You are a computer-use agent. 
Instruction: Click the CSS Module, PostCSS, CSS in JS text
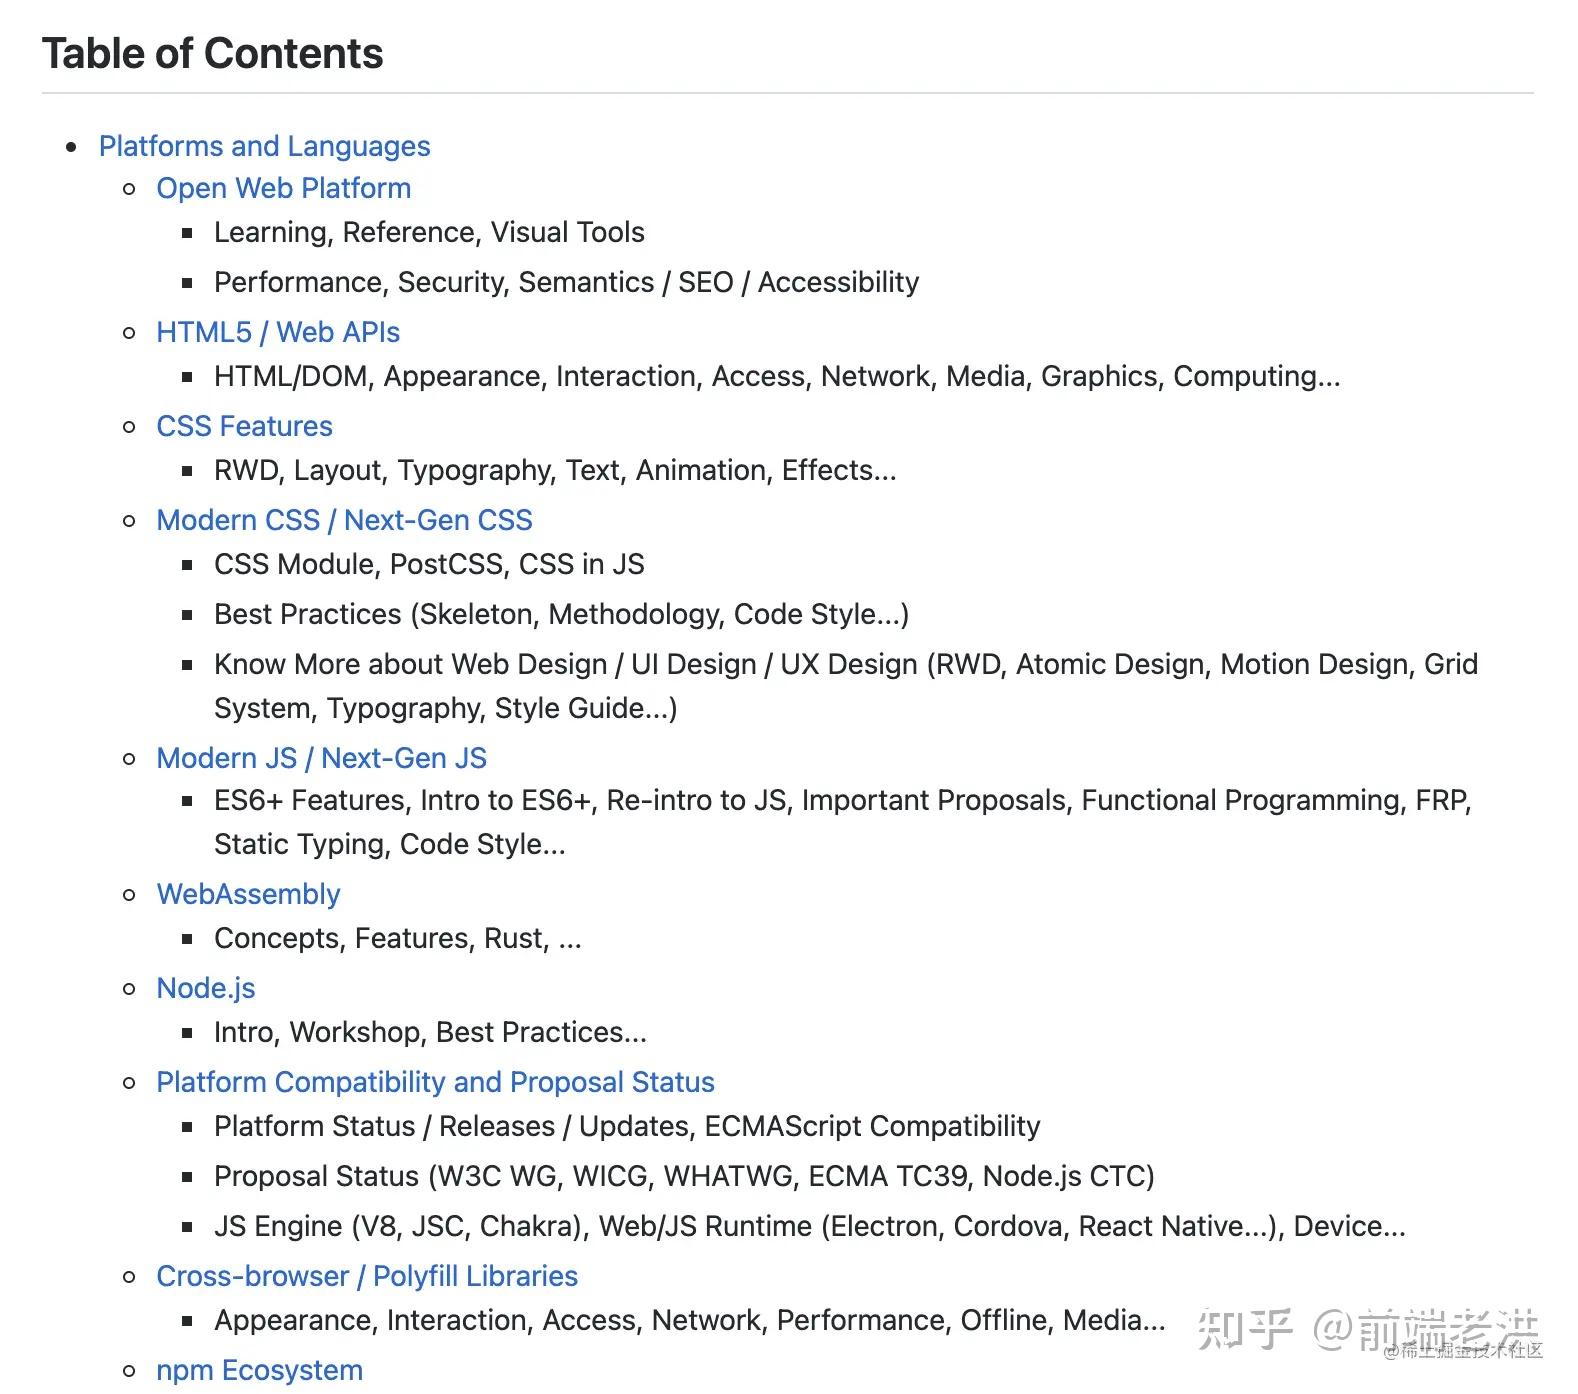(x=429, y=564)
